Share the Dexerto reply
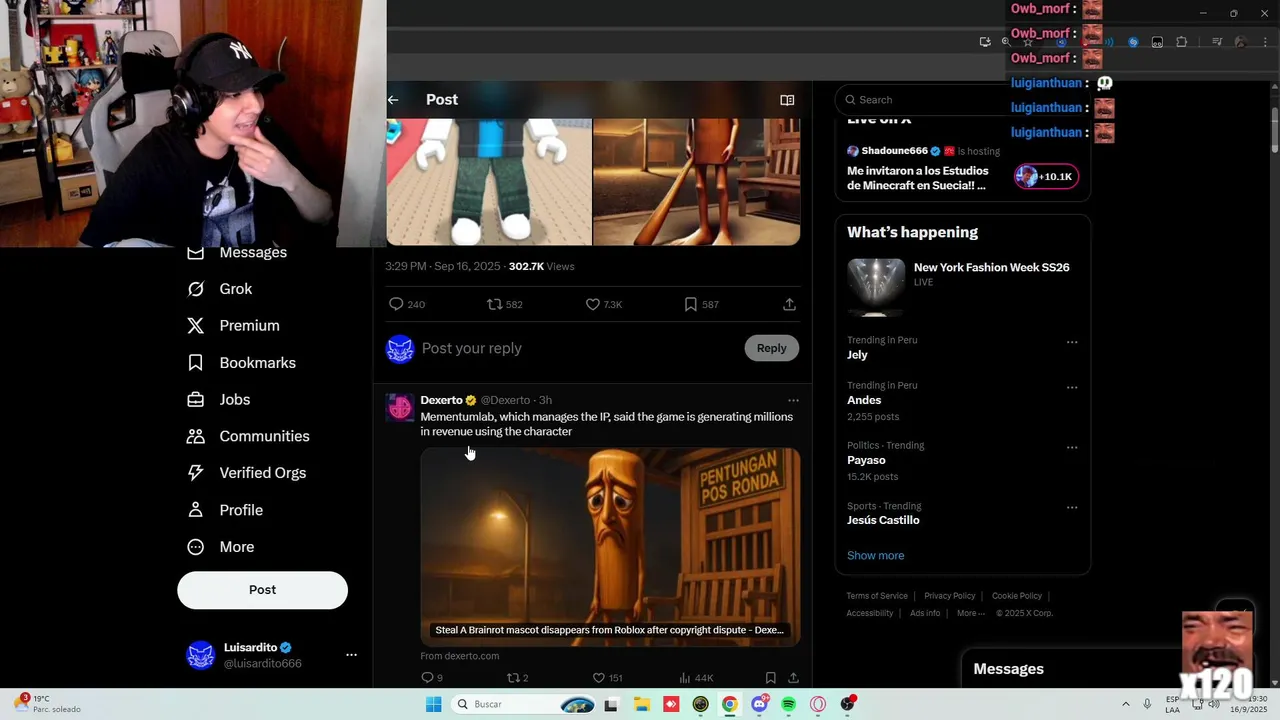 coord(793,678)
